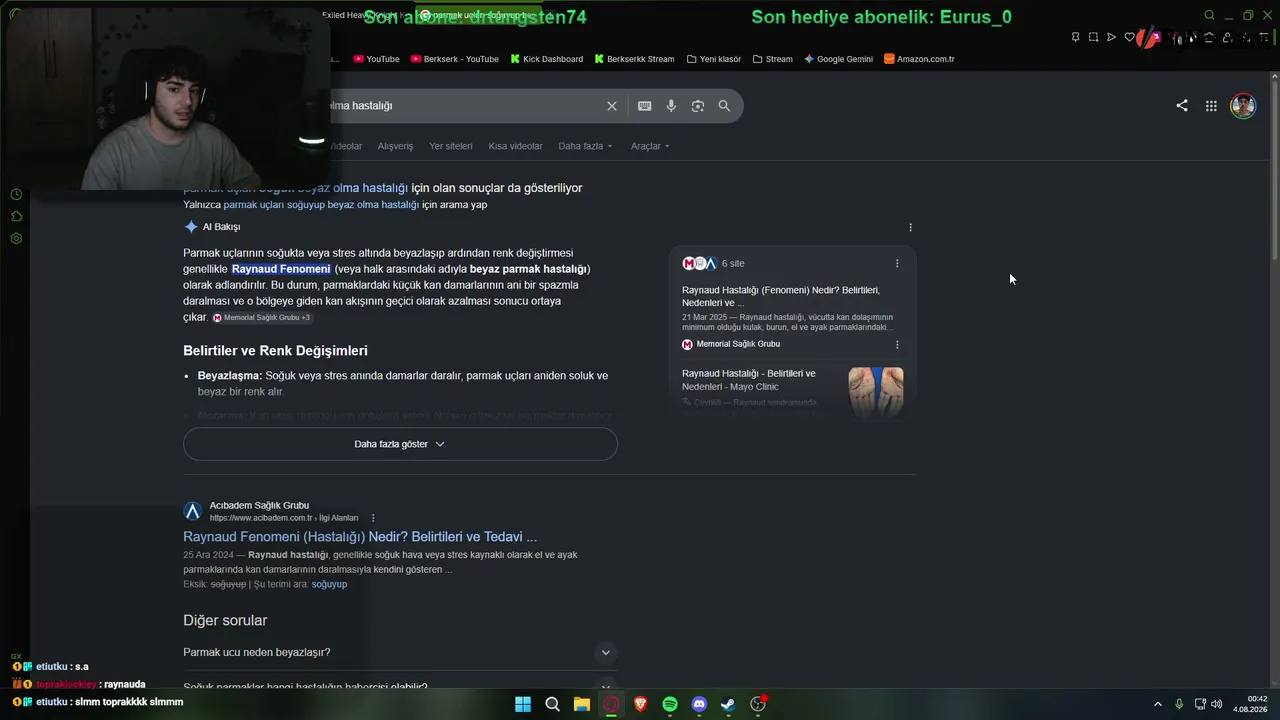Open the browser sidebar settings gear
Screen dimensions: 1280x720
pyautogui.click(x=16, y=238)
